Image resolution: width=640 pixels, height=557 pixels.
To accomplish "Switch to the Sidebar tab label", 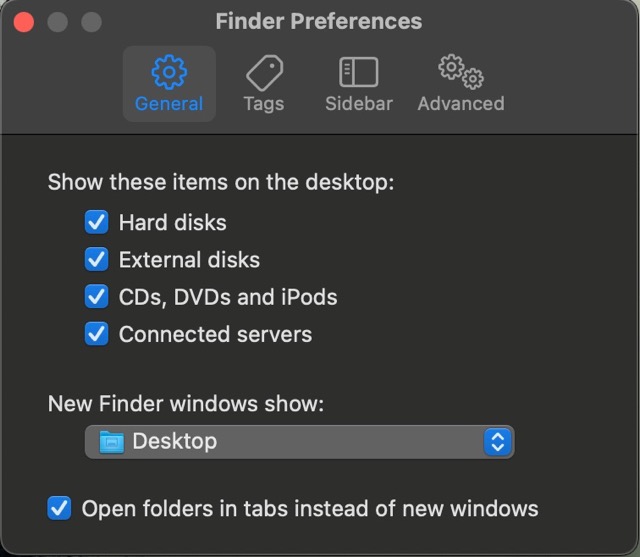I will point(358,104).
